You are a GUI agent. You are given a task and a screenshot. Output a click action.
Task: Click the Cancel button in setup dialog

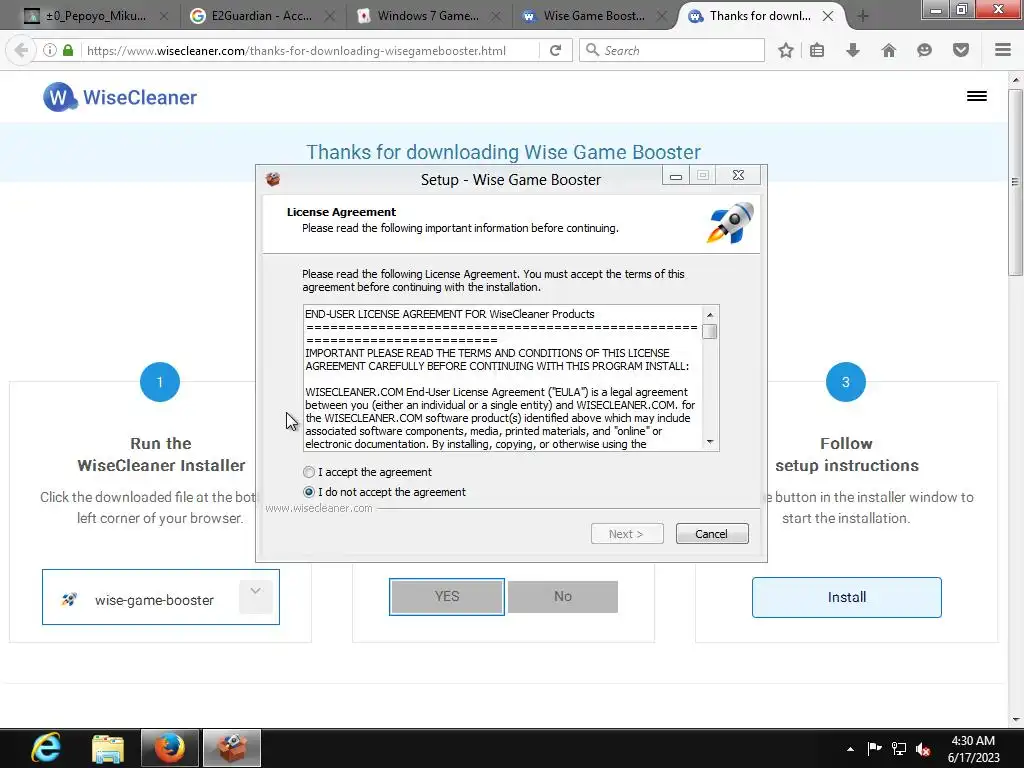(x=712, y=534)
